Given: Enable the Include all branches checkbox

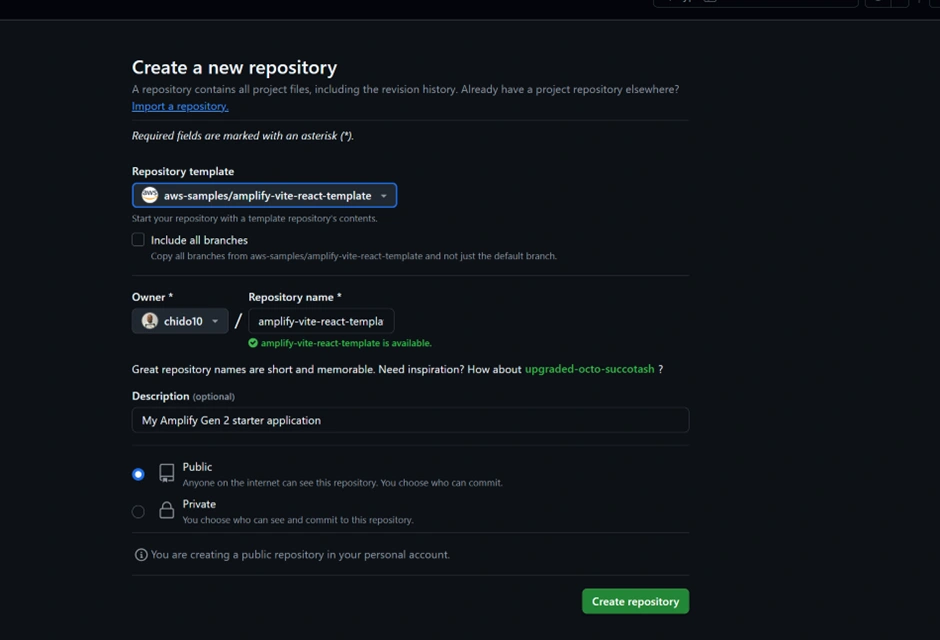Looking at the screenshot, I should click(138, 240).
